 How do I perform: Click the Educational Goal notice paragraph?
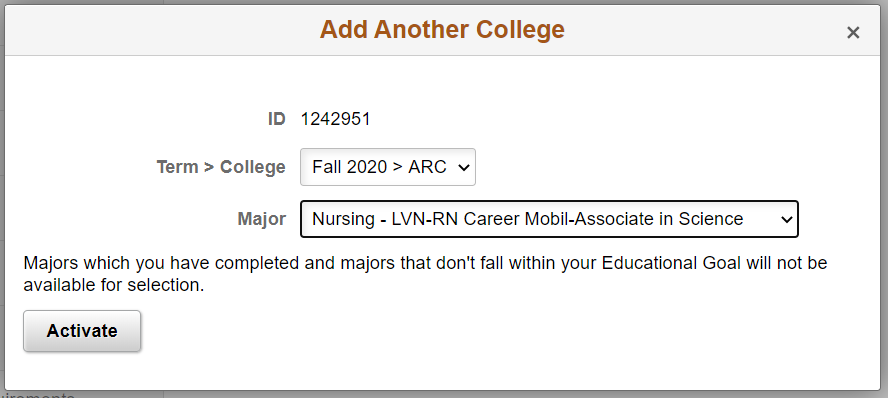[x=425, y=274]
